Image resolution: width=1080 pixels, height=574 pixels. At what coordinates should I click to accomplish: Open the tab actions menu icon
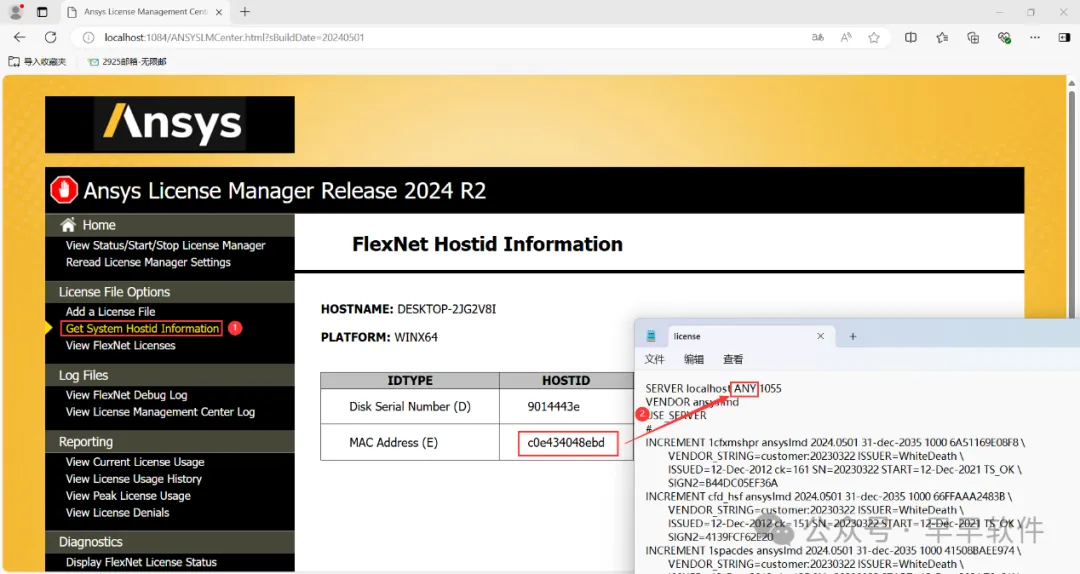click(x=42, y=12)
